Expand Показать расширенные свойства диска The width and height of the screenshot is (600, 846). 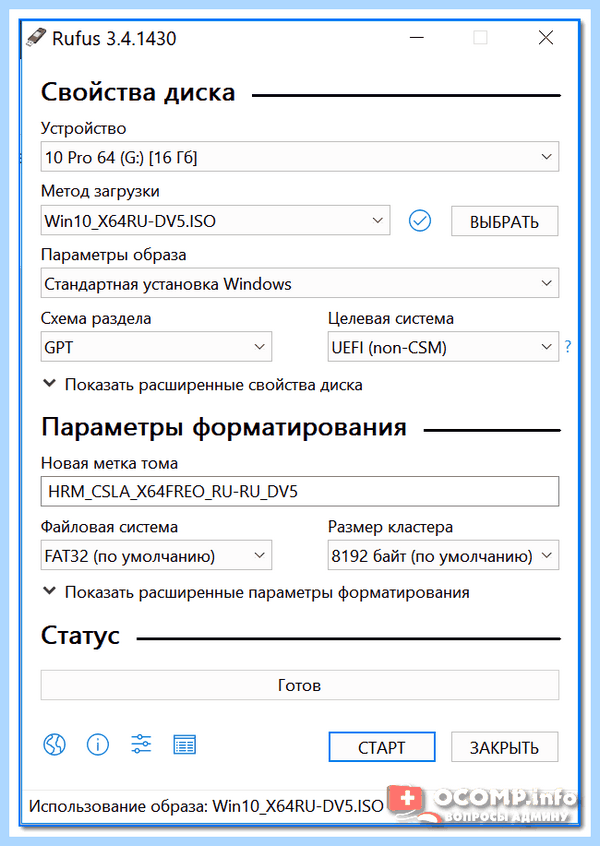click(x=202, y=385)
